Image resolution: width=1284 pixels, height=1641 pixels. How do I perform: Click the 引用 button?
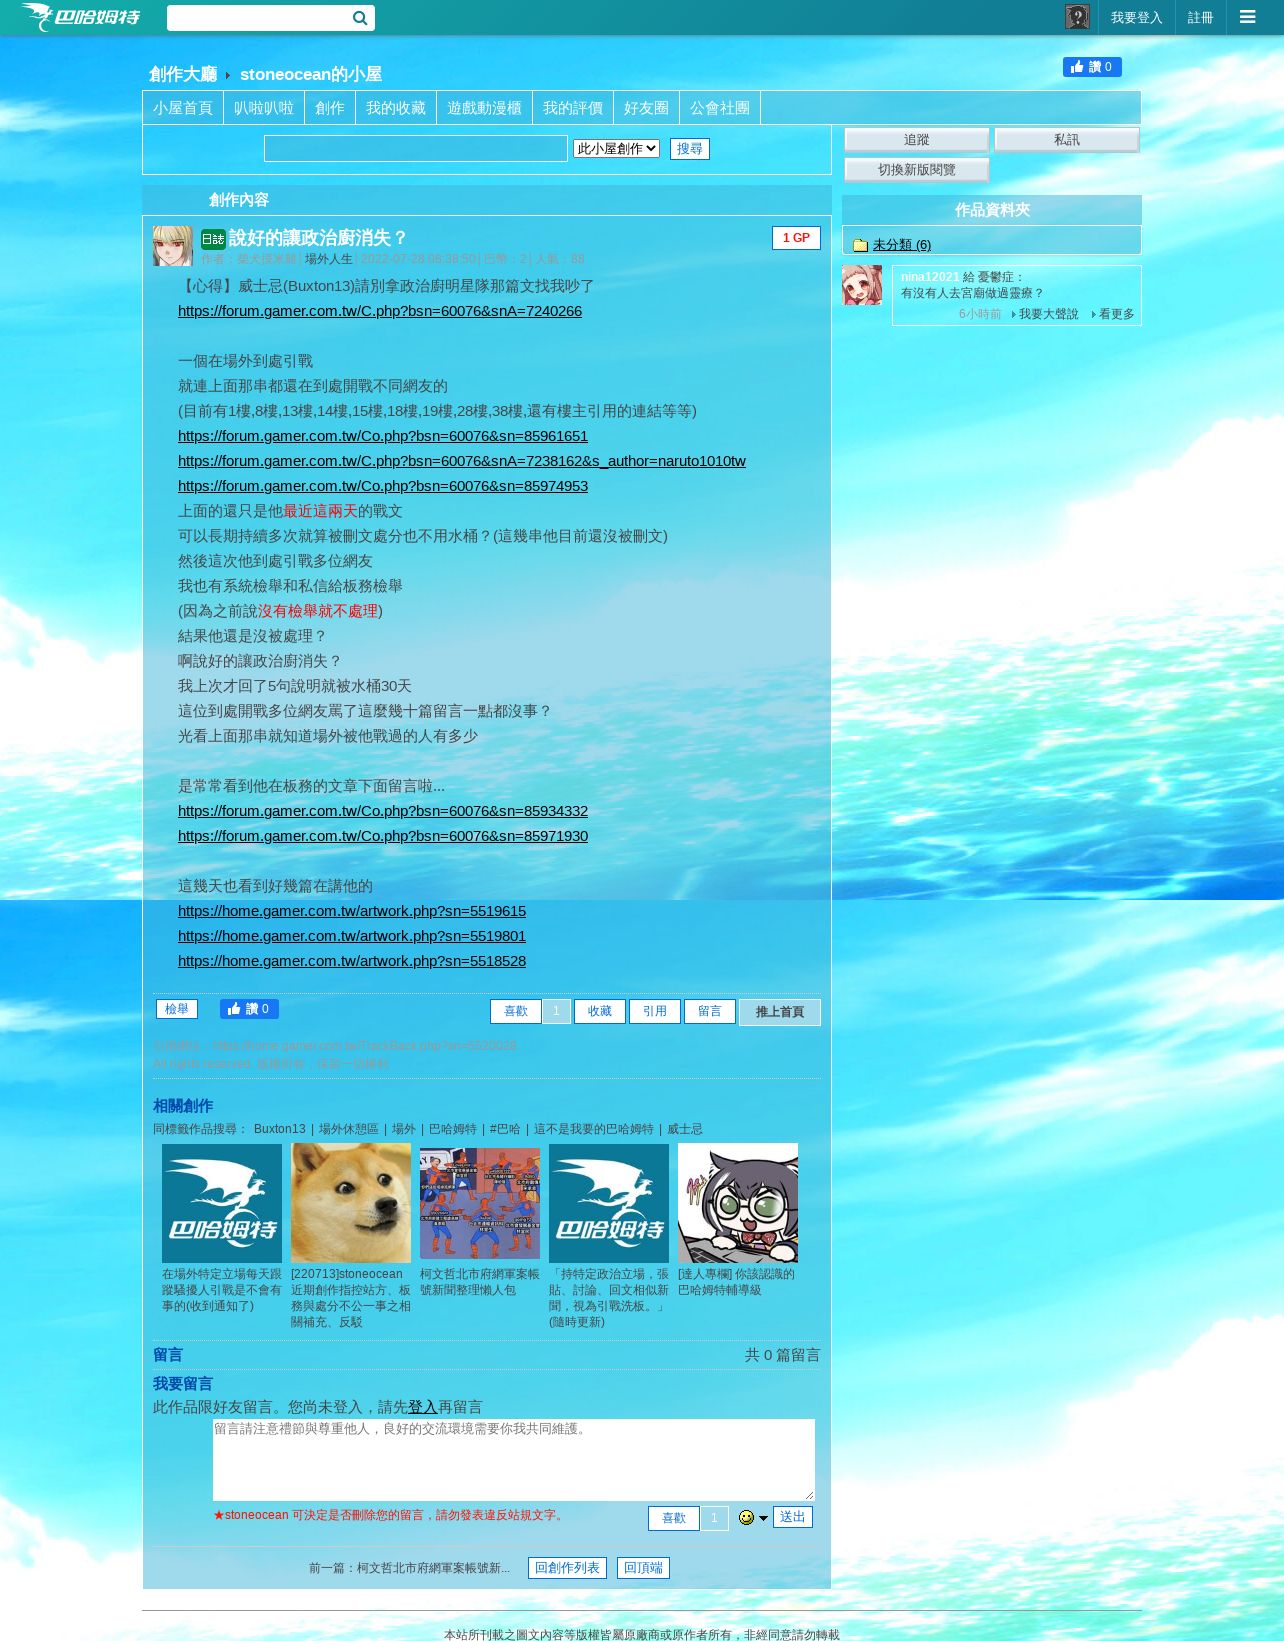pyautogui.click(x=655, y=1012)
